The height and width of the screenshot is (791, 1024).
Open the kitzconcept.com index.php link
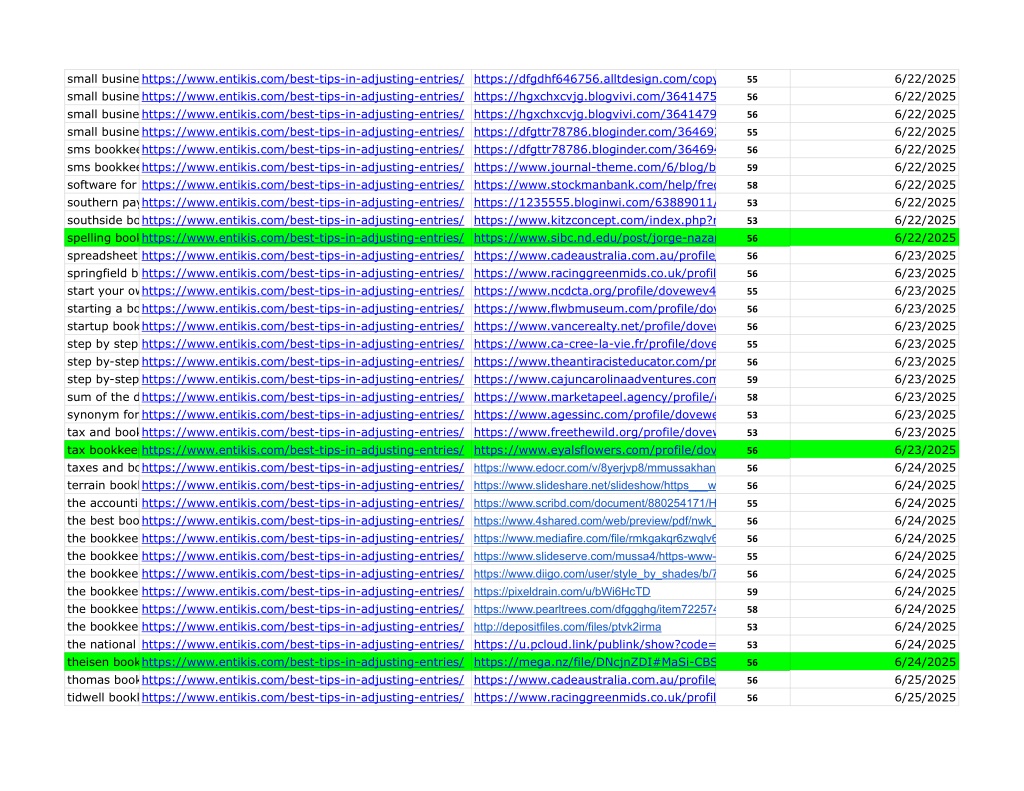[594, 220]
